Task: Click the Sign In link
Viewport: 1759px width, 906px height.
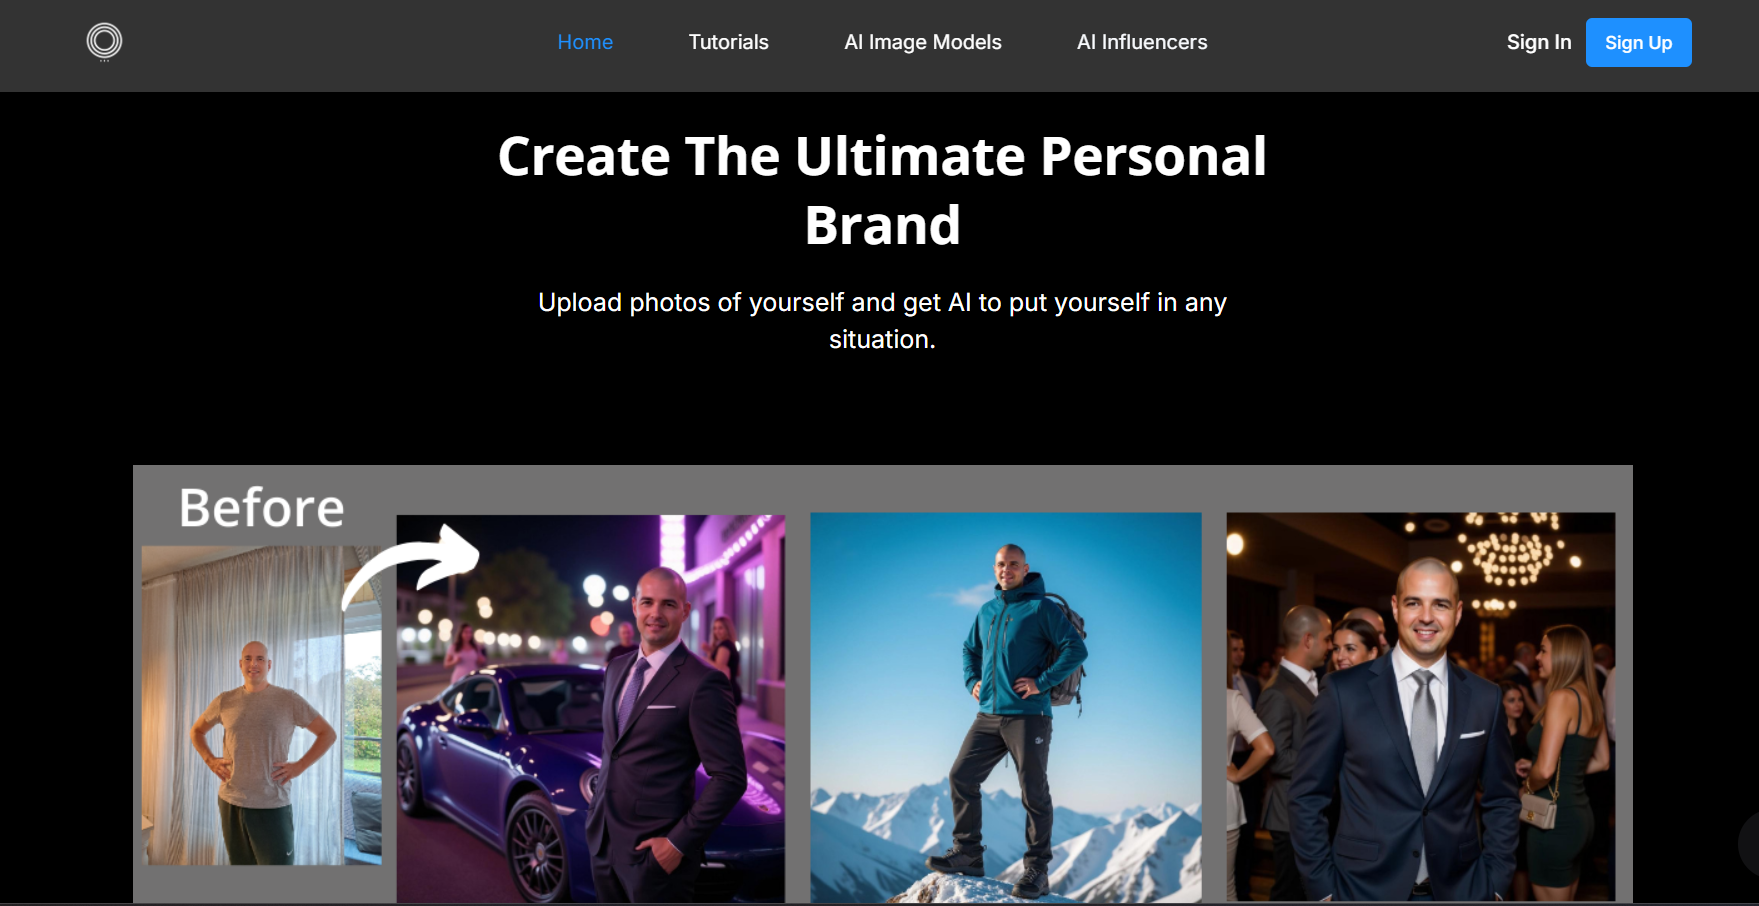Action: [1539, 42]
